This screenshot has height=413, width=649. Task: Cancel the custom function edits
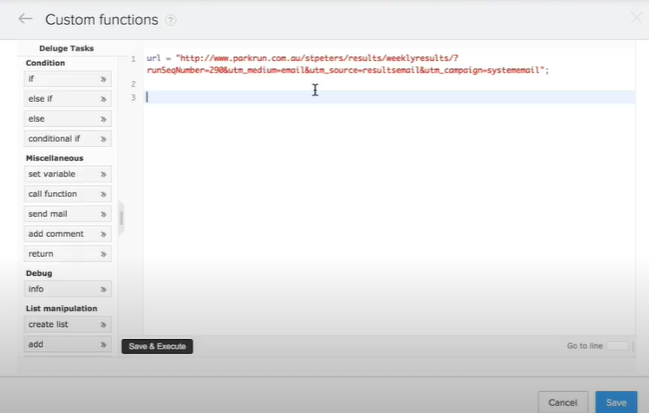click(562, 402)
